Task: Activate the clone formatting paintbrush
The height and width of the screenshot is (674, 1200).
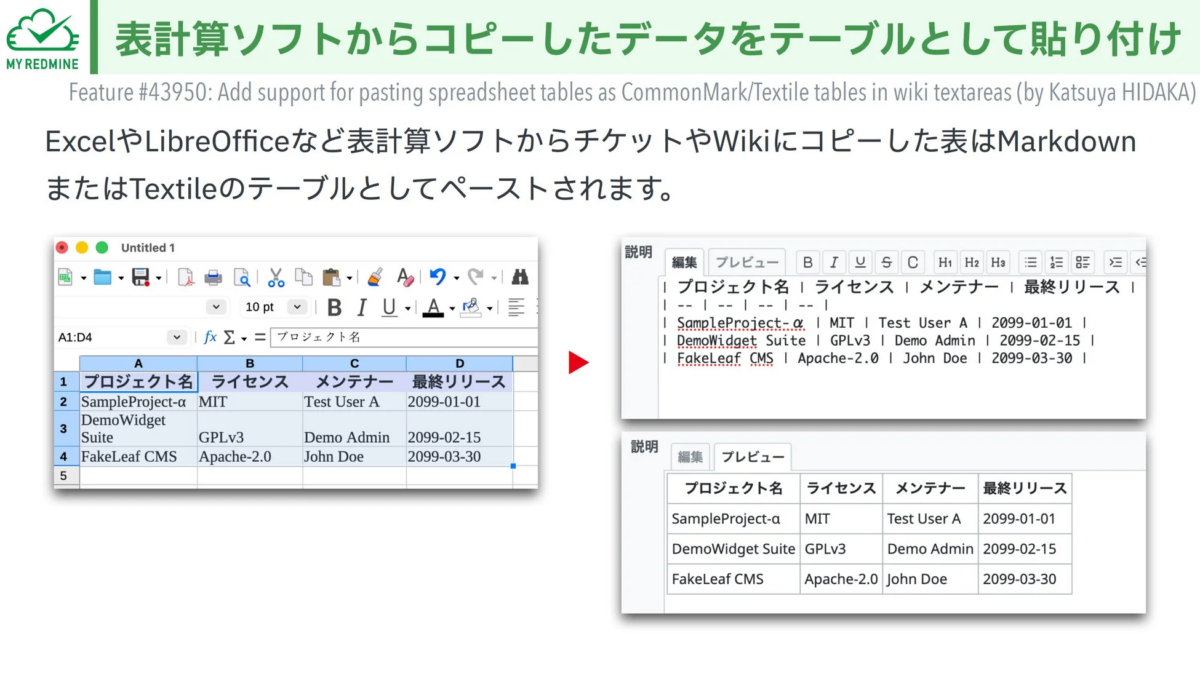Action: point(375,277)
